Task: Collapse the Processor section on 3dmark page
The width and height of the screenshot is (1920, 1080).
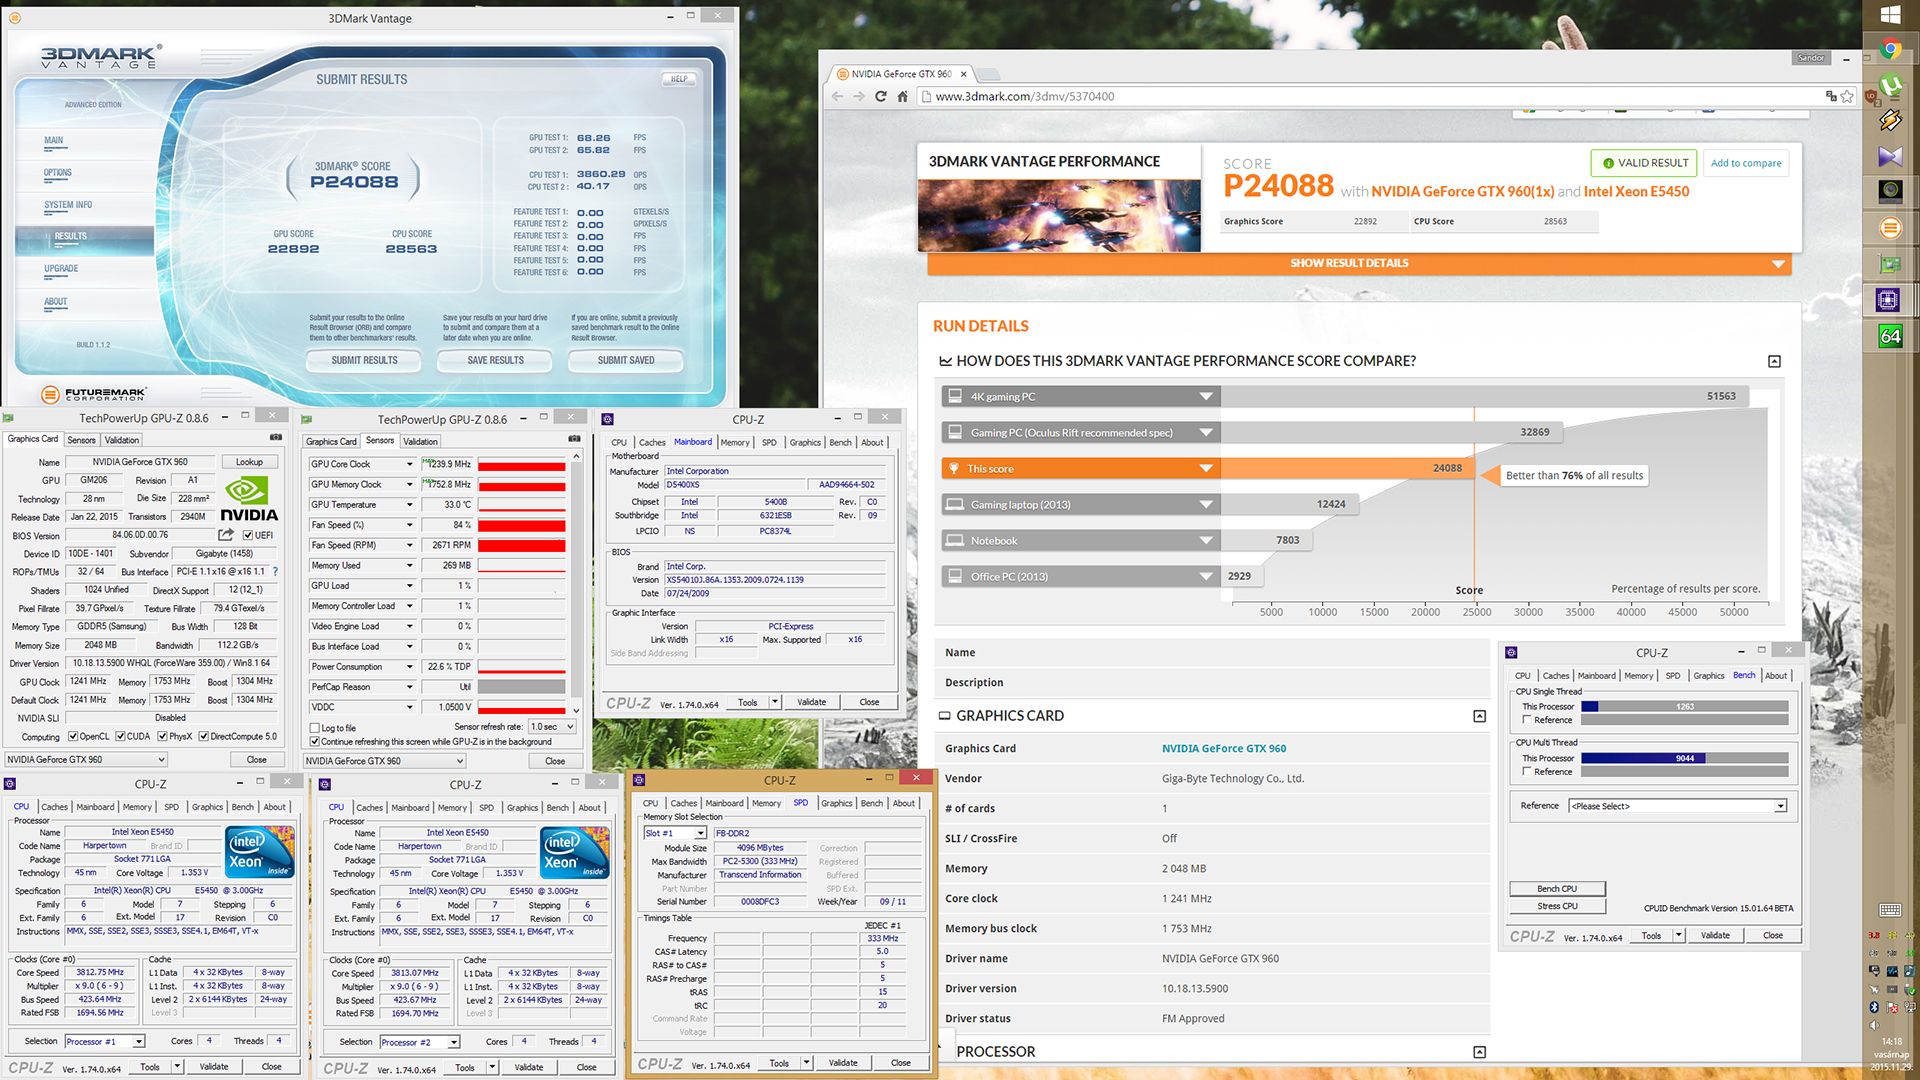Action: click(x=1479, y=1052)
